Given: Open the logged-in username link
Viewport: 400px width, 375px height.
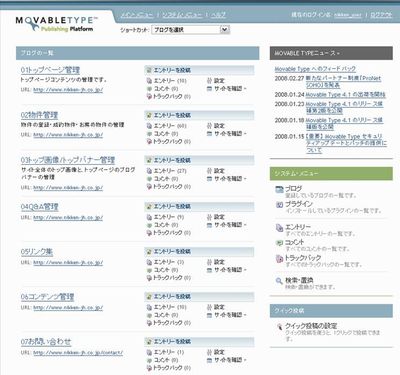Looking at the screenshot, I should click(348, 15).
